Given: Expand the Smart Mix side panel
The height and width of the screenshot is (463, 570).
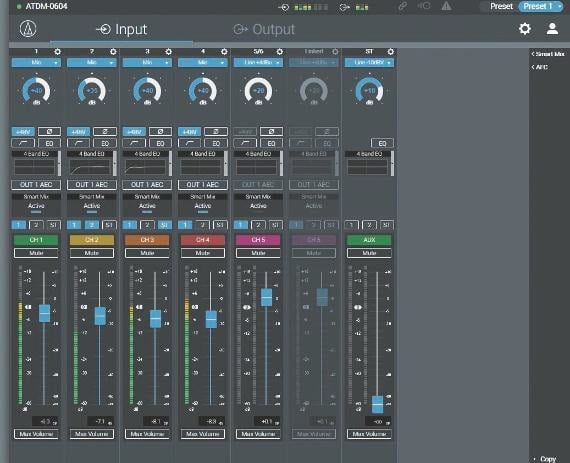Looking at the screenshot, I should (548, 54).
